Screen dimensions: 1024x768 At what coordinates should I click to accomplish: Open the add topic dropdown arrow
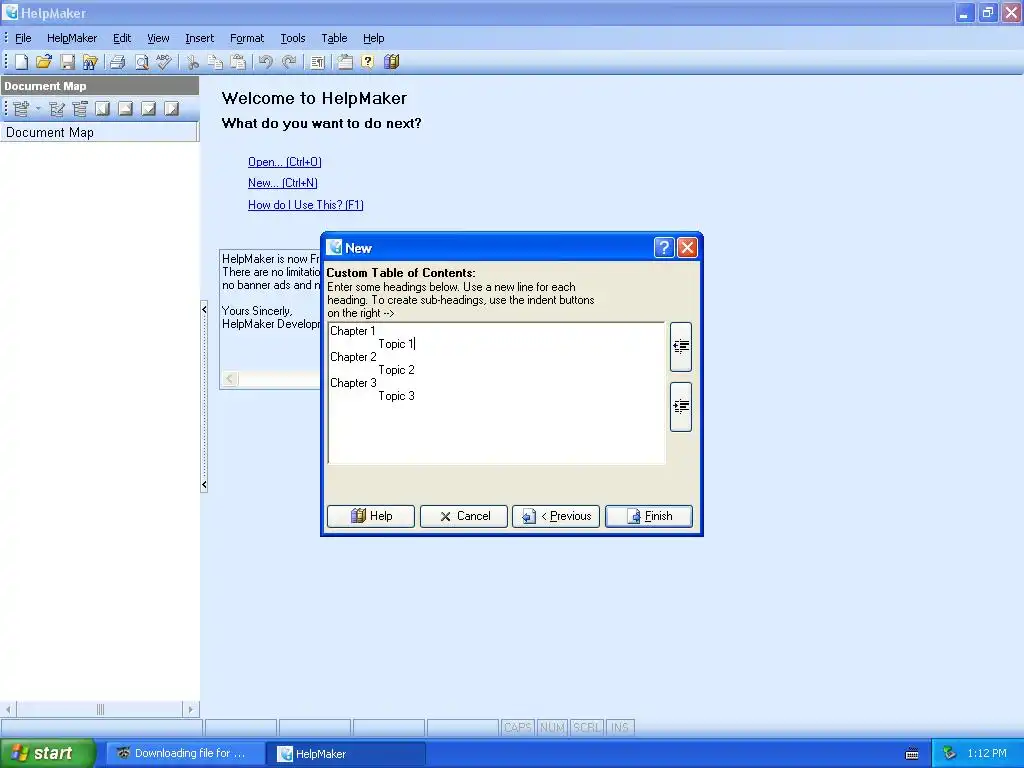(x=38, y=109)
